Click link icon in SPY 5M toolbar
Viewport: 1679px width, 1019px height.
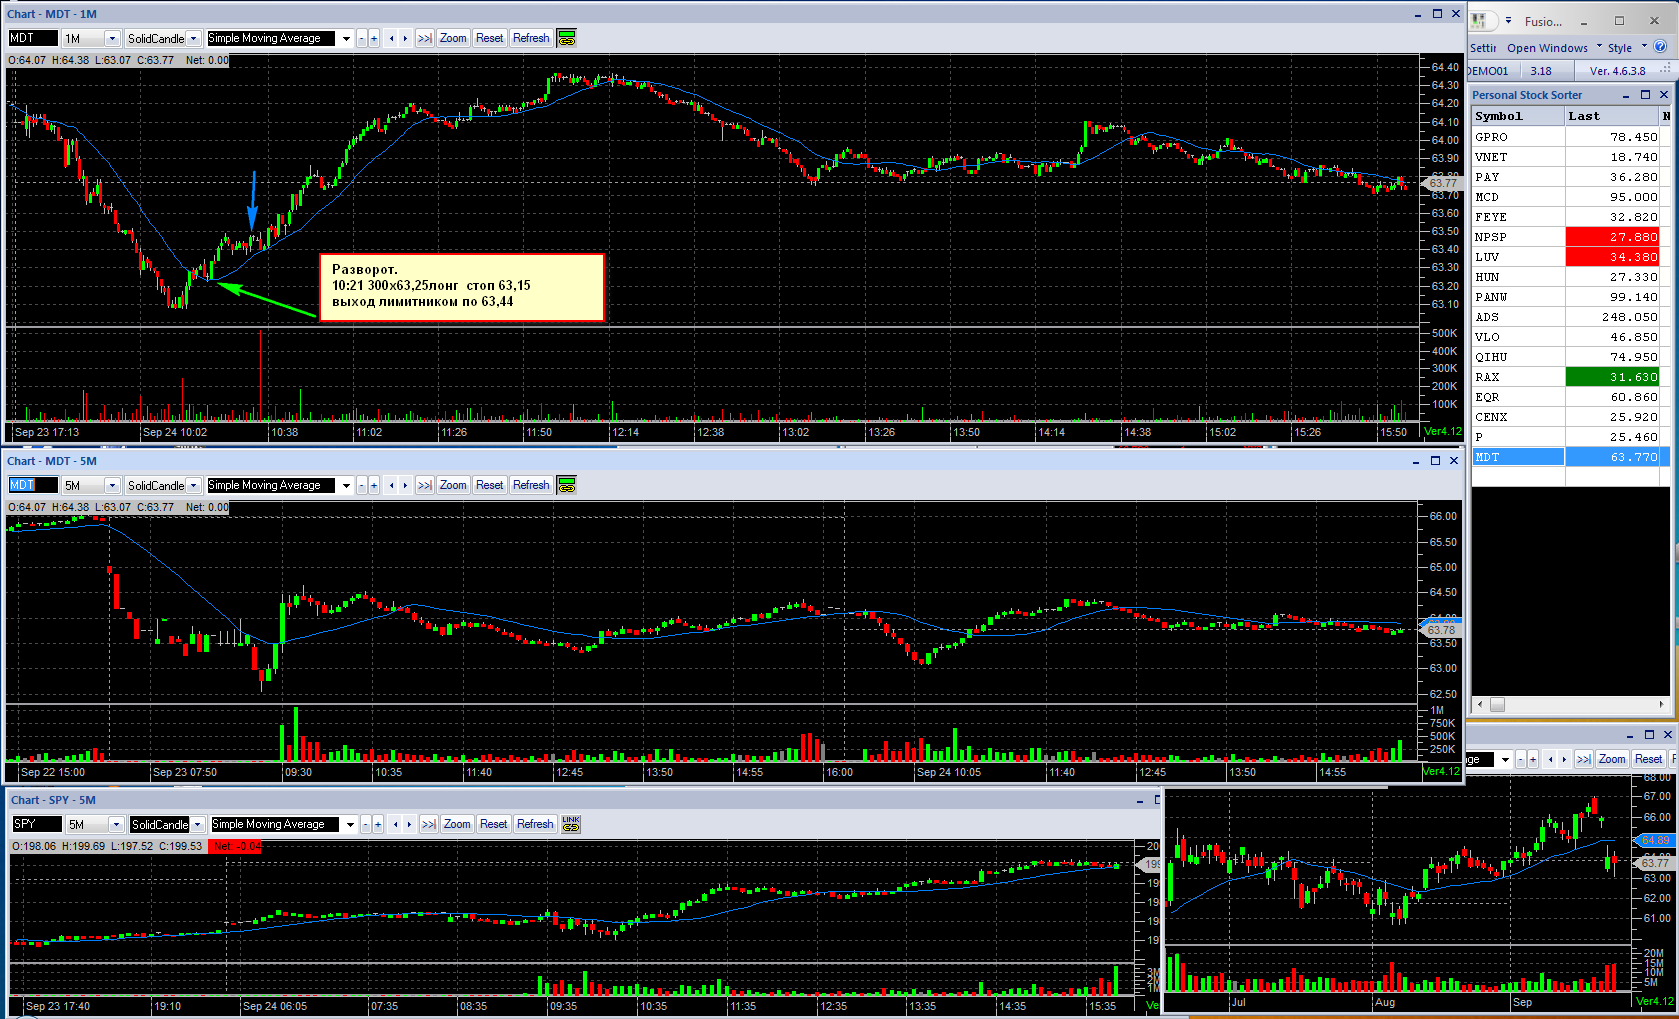571,824
